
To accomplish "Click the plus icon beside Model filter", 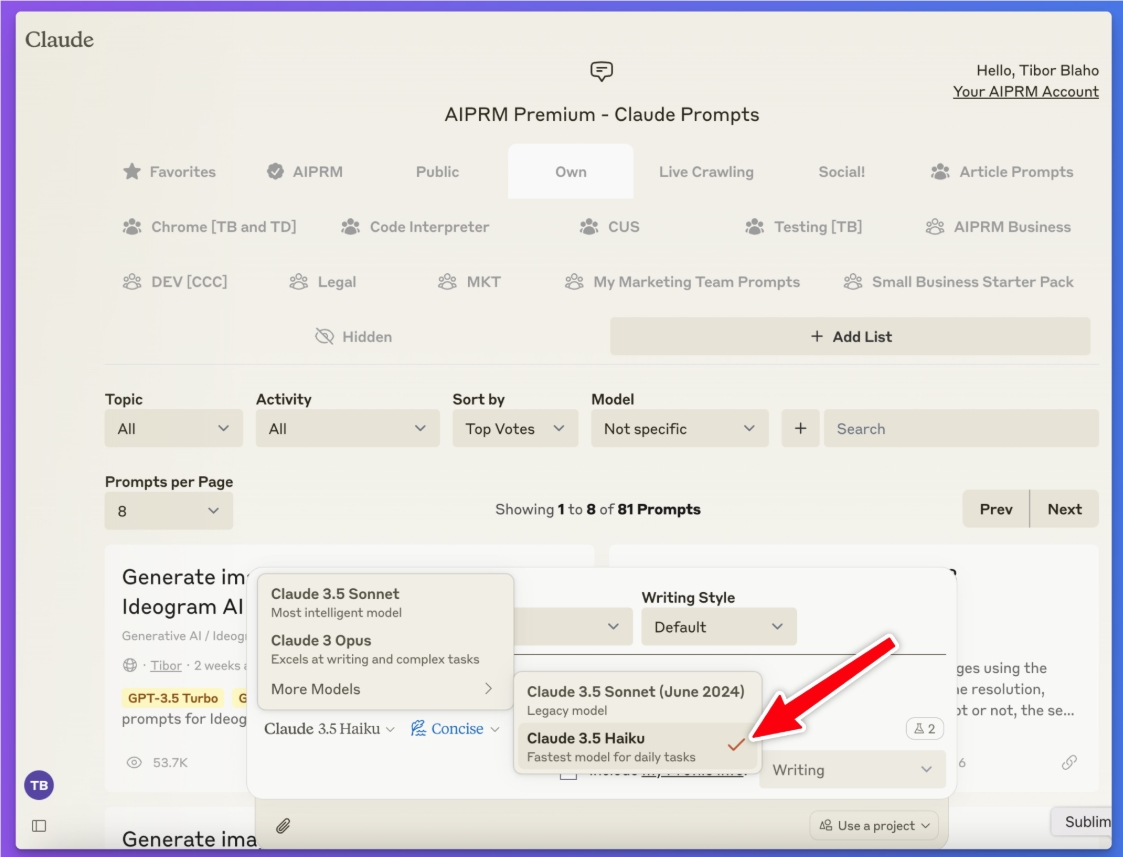I will click(x=800, y=429).
